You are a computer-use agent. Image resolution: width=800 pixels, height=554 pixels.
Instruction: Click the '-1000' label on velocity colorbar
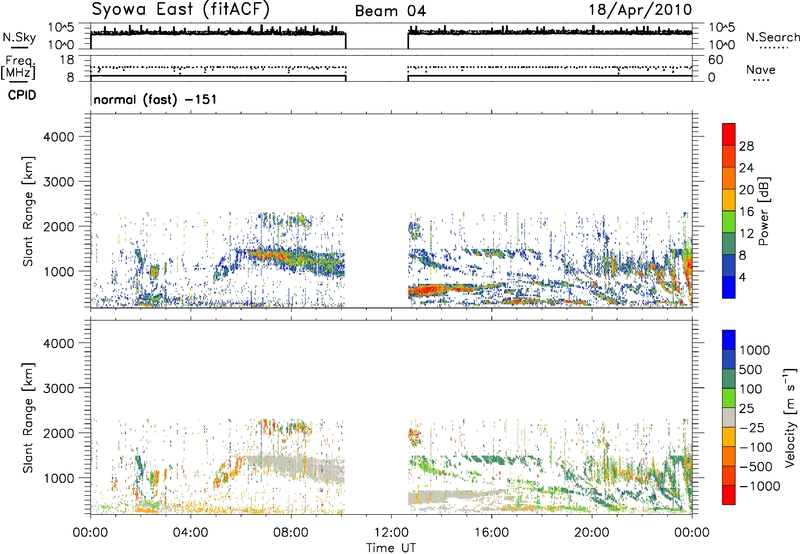click(x=759, y=486)
